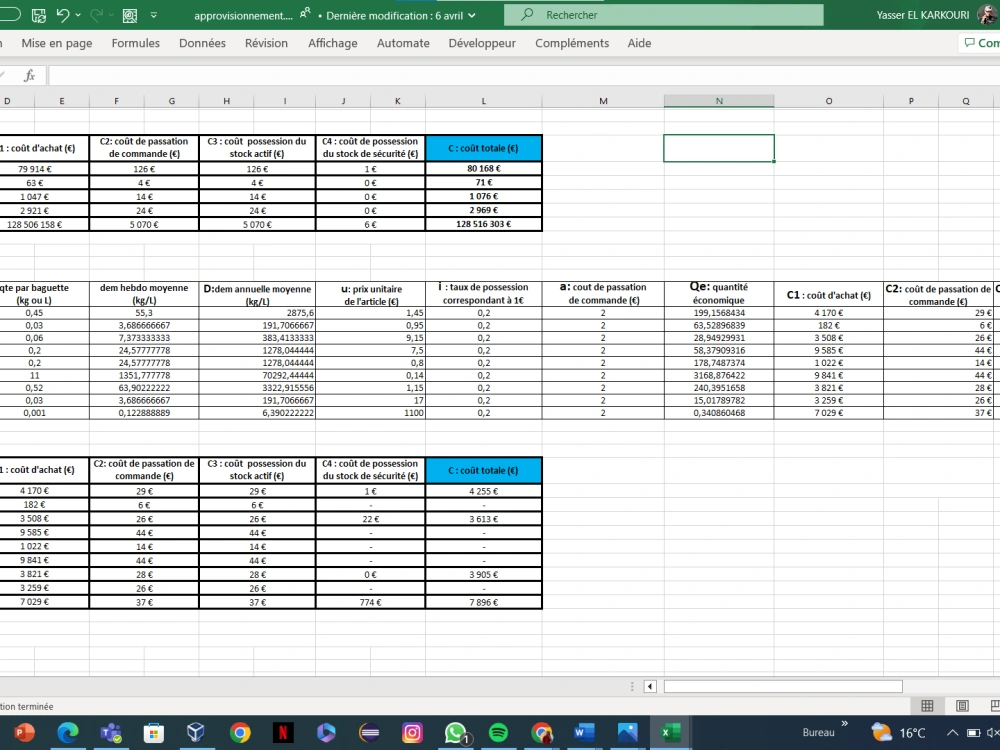
Task: Open Clipchamp icon in the taskbar
Action: tap(326, 733)
